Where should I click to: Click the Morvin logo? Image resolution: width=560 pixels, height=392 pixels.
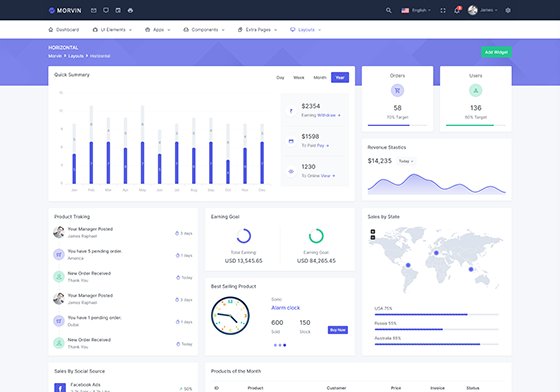pos(65,10)
